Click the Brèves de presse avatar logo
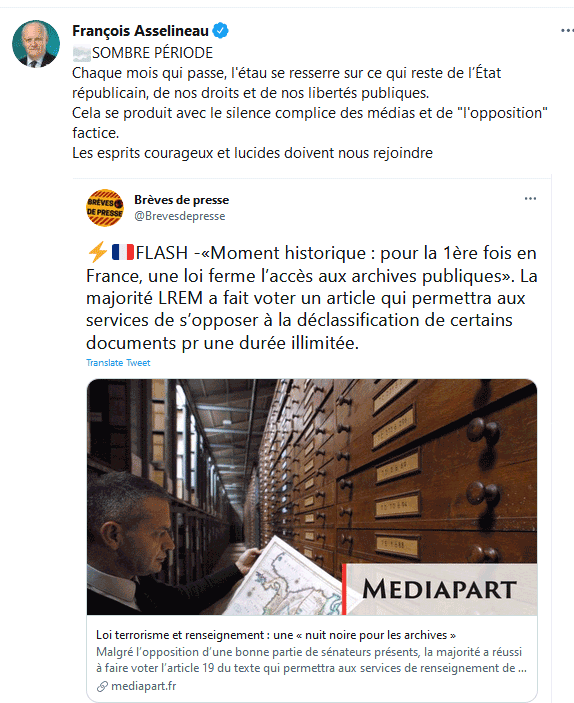 105,208
